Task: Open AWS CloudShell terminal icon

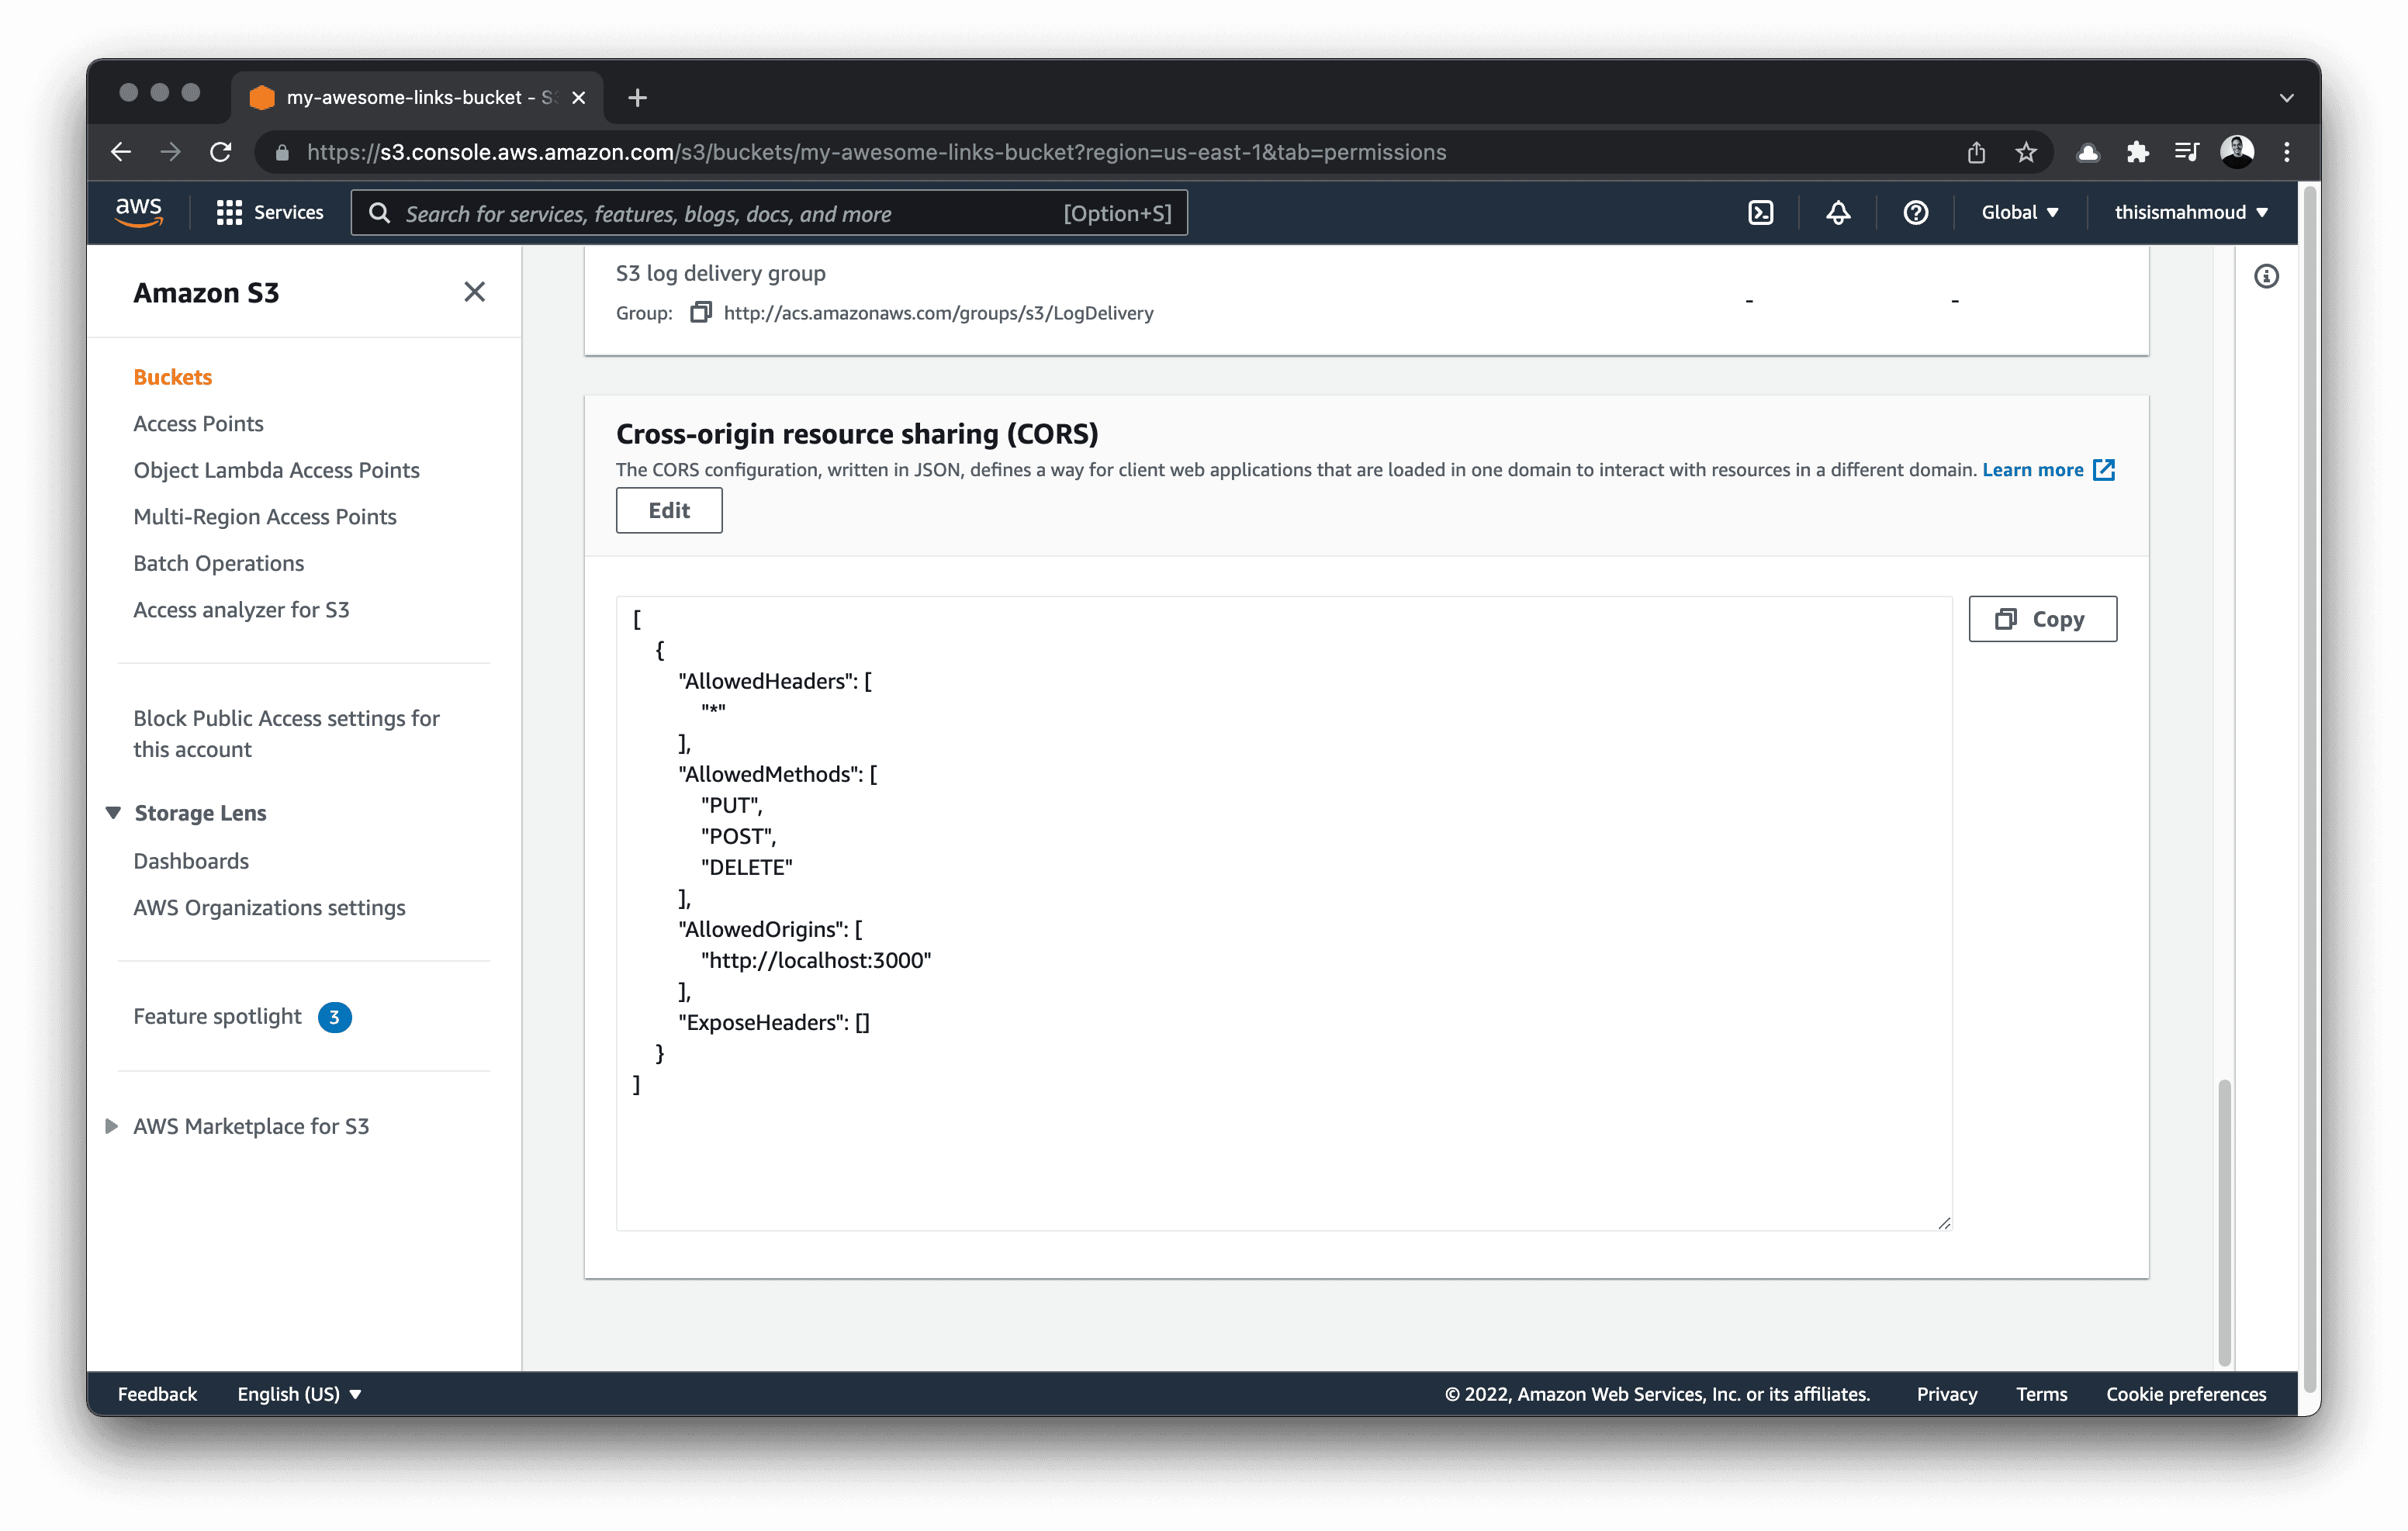Action: point(1760,212)
